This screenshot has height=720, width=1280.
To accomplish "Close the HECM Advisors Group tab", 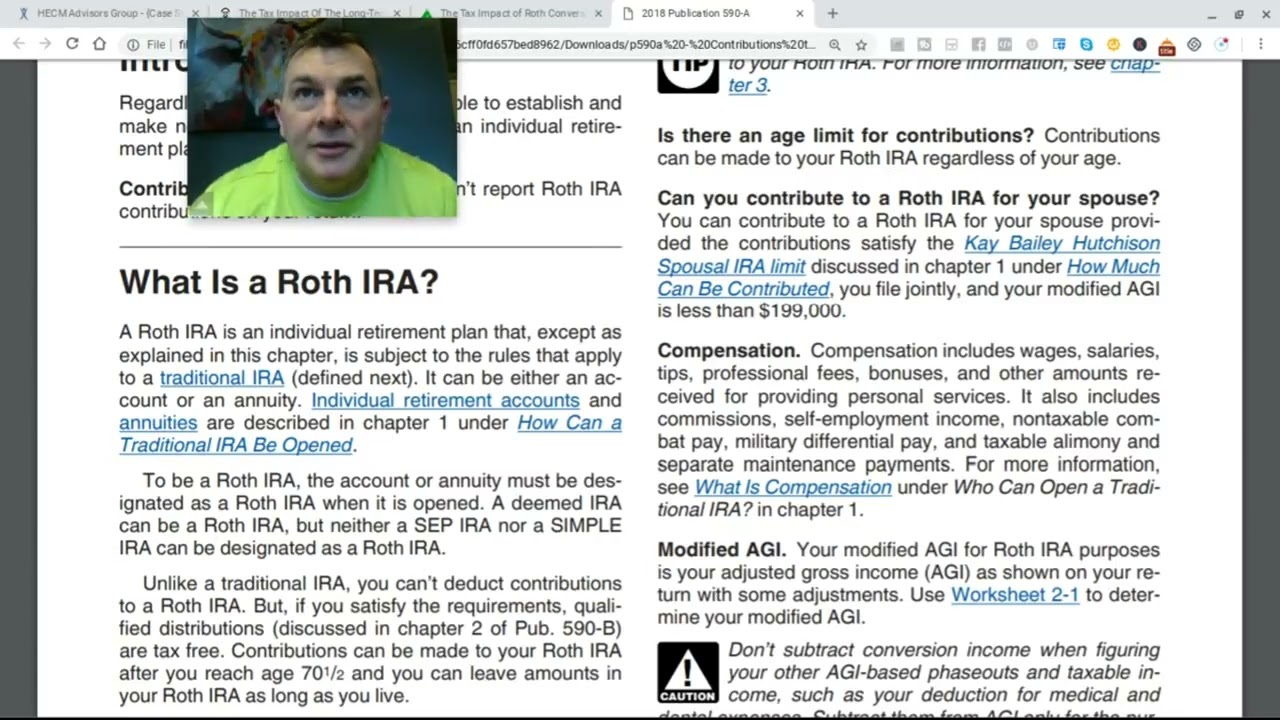I will (195, 14).
